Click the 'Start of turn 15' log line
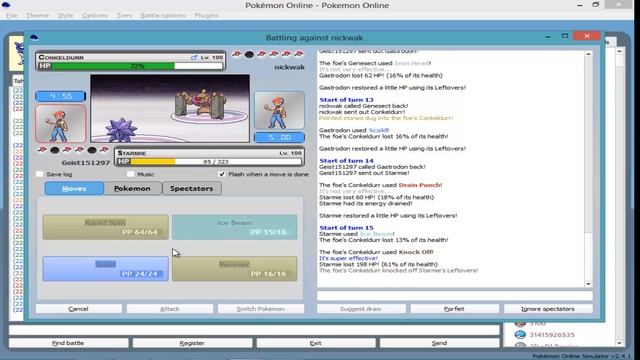640x360 pixels. click(346, 228)
